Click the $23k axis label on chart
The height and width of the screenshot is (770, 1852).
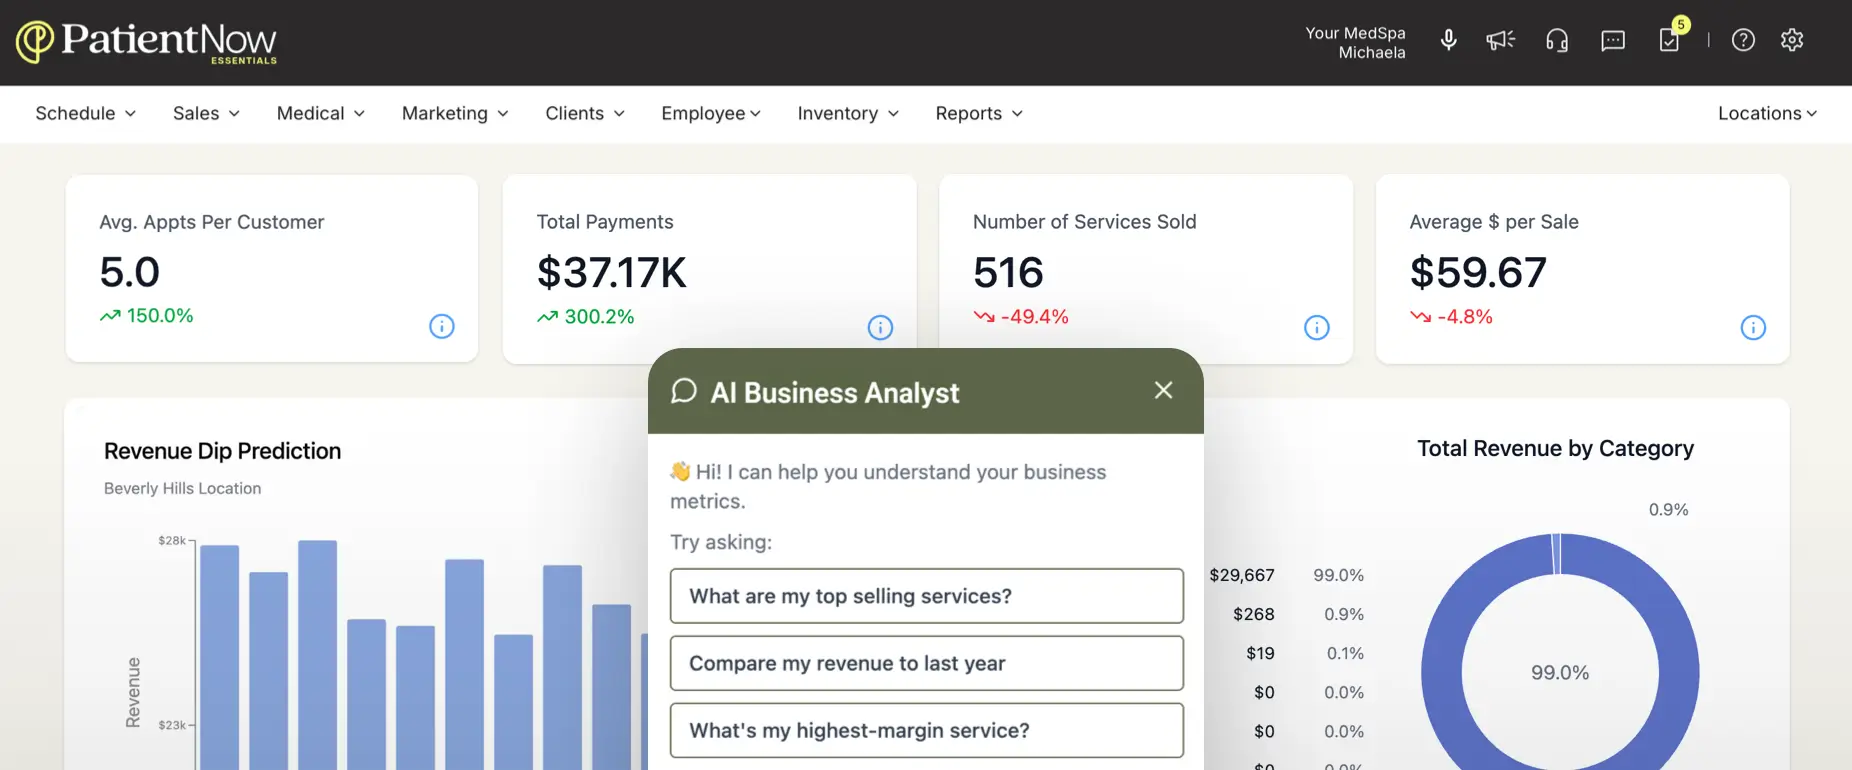172,725
